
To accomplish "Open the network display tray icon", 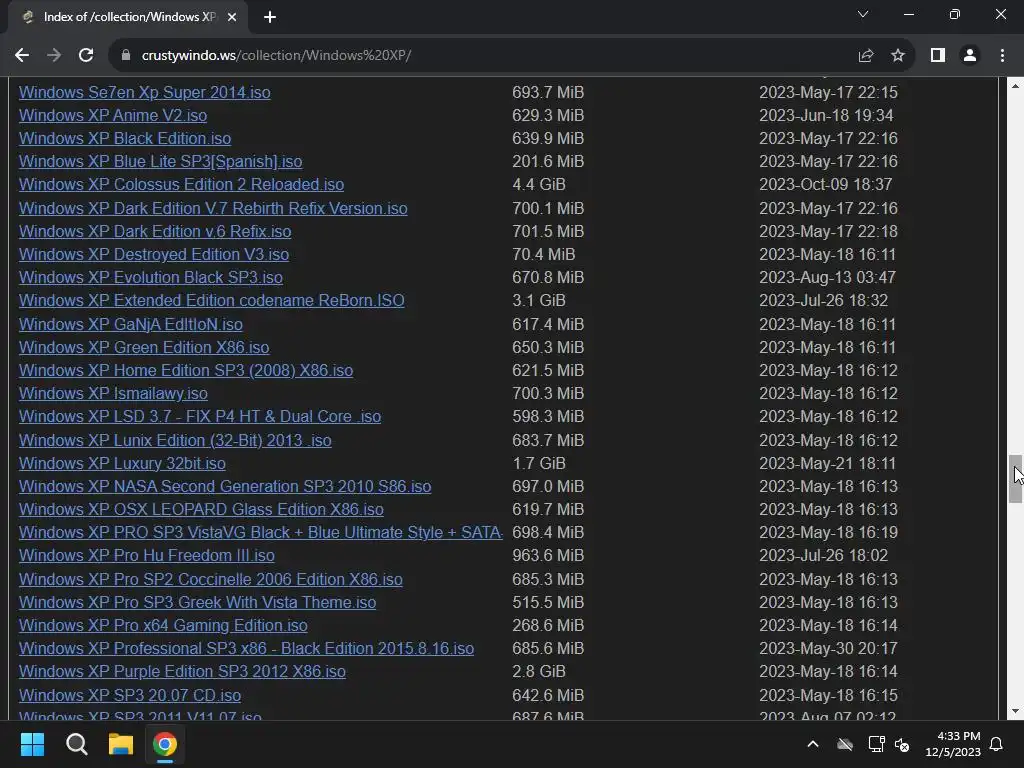I will 876,744.
